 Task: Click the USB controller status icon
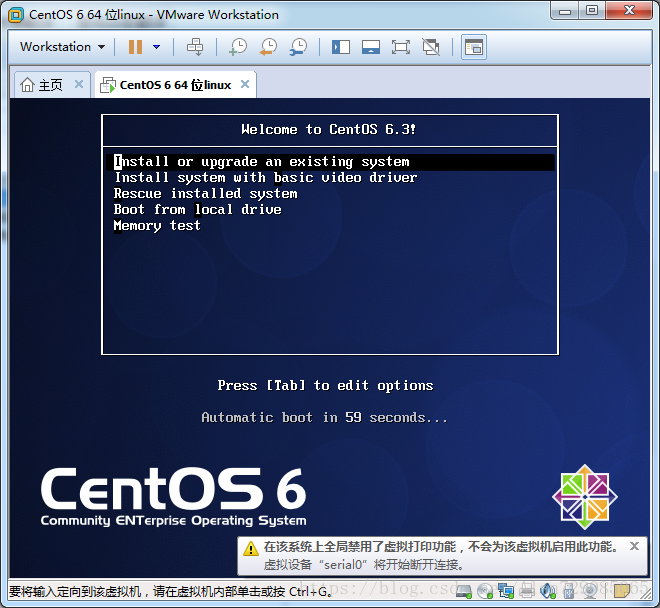click(x=568, y=592)
